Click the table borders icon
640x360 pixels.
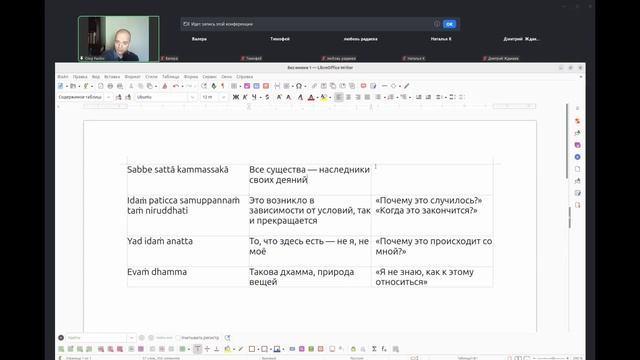point(252,349)
